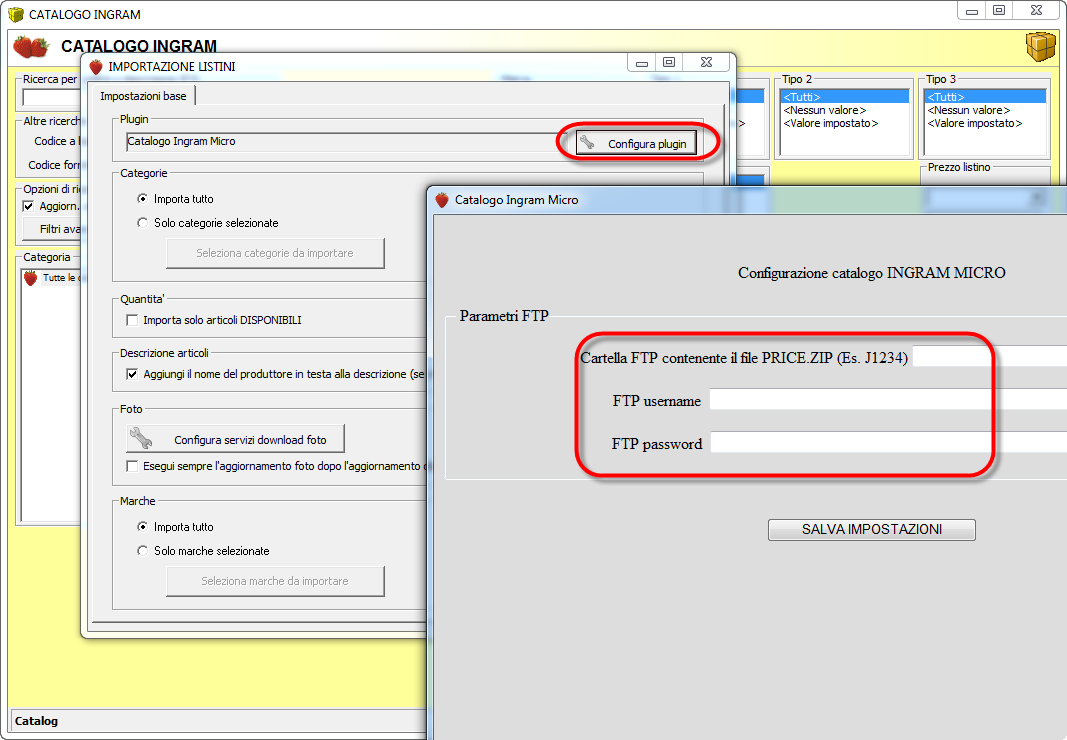This screenshot has width=1067, height=740.
Task: Click the strawberry logo beside CATALOGO INGRAM heading
Action: click(x=31, y=47)
